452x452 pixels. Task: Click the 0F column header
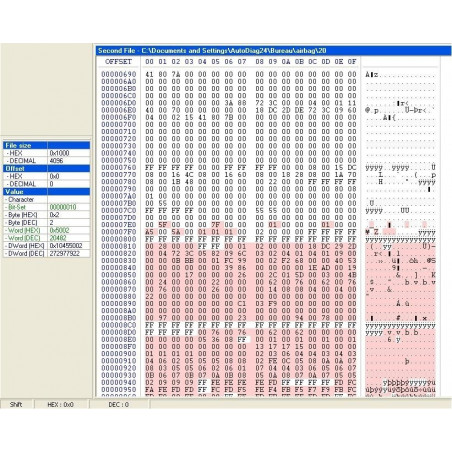coord(352,62)
